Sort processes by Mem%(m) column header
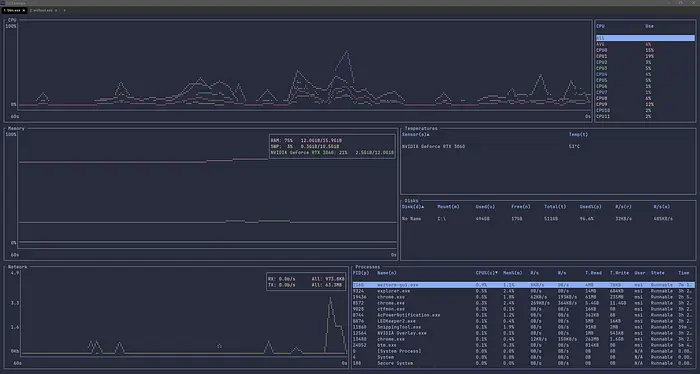This screenshot has width=700, height=374. click(512, 273)
